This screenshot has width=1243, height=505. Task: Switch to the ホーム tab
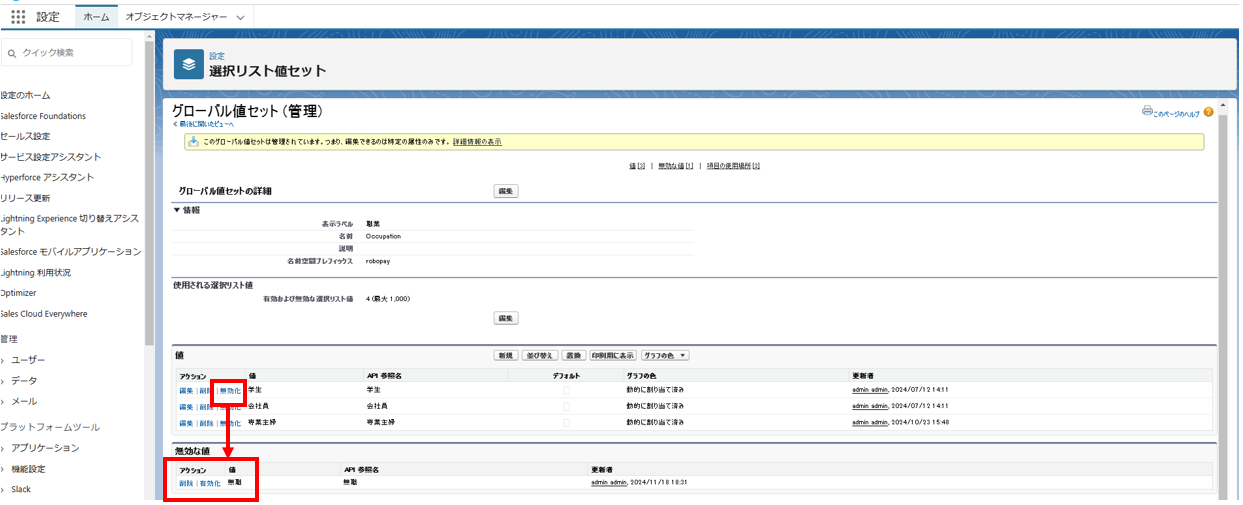pyautogui.click(x=96, y=17)
